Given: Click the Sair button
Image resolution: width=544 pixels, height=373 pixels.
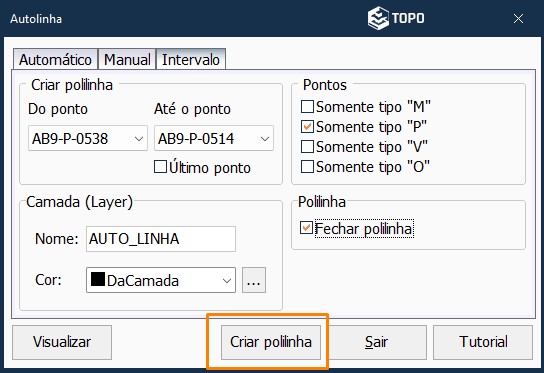Looking at the screenshot, I should [376, 342].
